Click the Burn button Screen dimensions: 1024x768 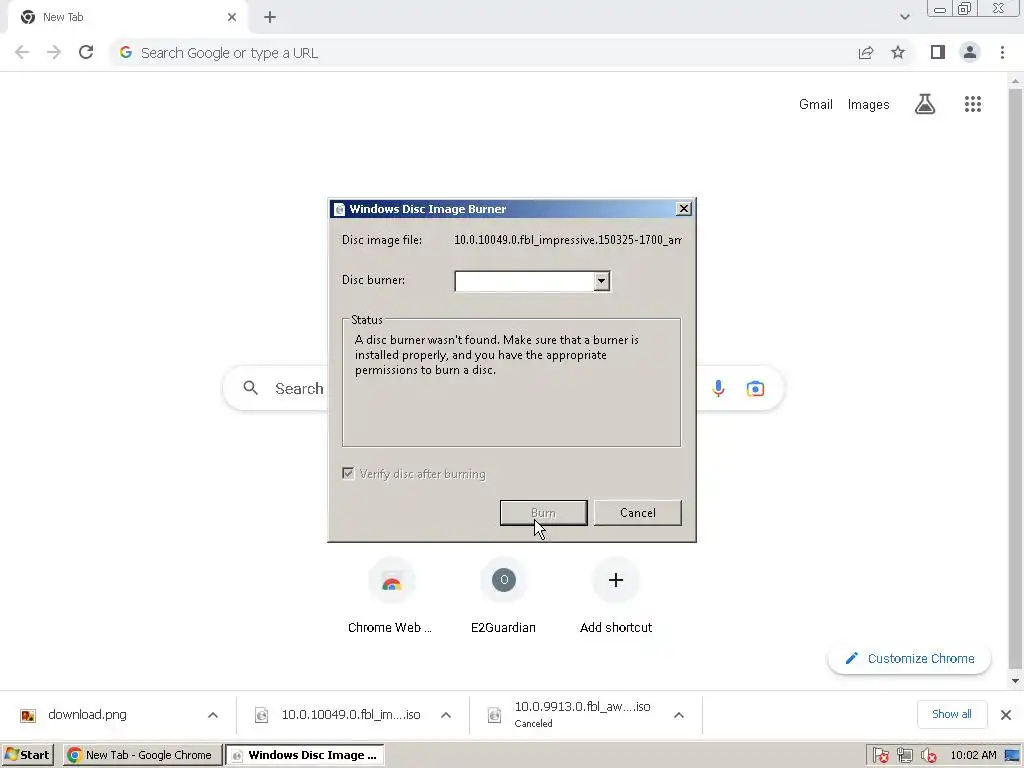543,513
